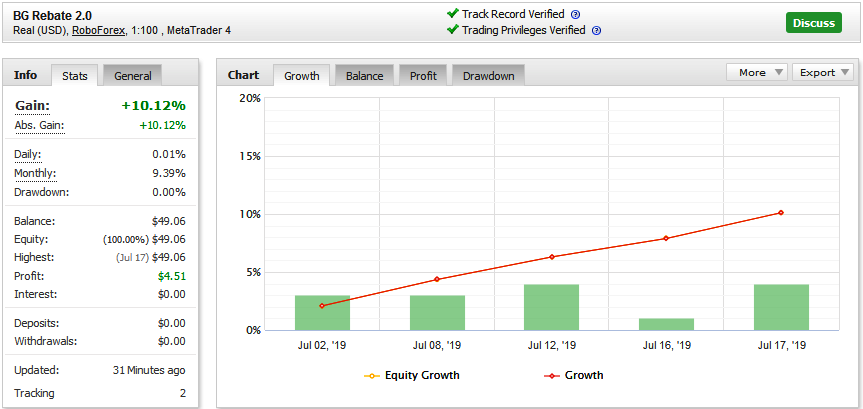
Task: Click the Jul 12 green bar
Action: [x=551, y=307]
